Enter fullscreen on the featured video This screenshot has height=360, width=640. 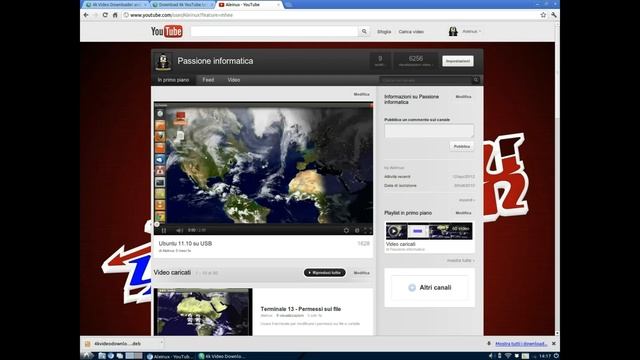(367, 230)
